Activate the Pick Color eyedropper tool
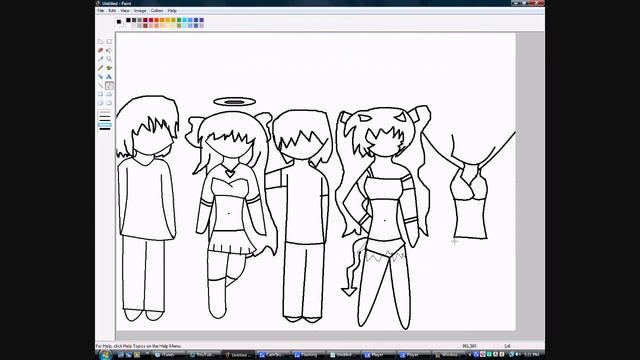This screenshot has height=360, width=640. click(x=100, y=59)
